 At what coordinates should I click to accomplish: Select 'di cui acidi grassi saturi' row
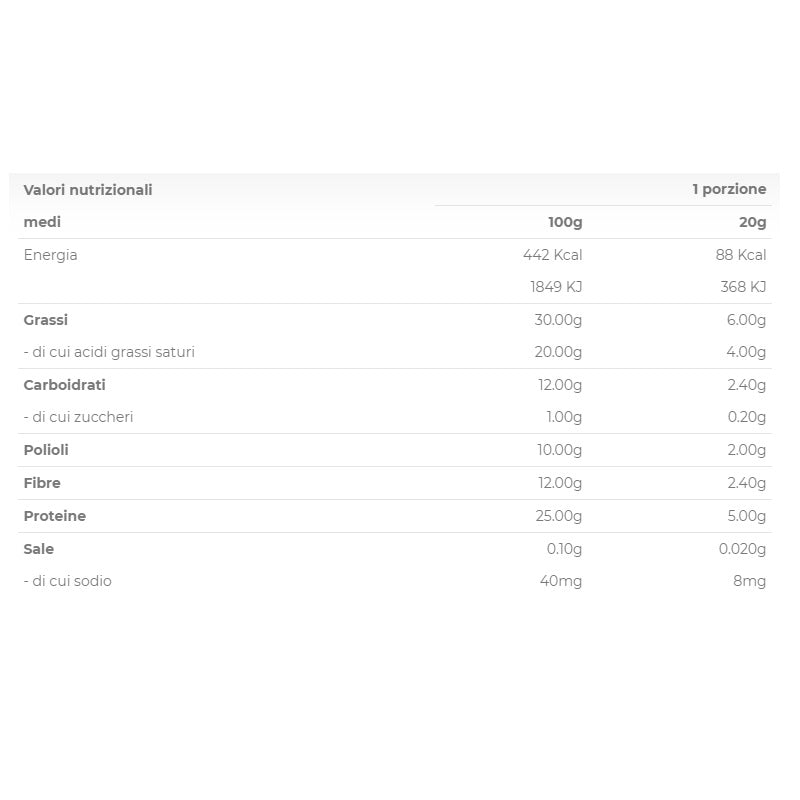pos(109,352)
